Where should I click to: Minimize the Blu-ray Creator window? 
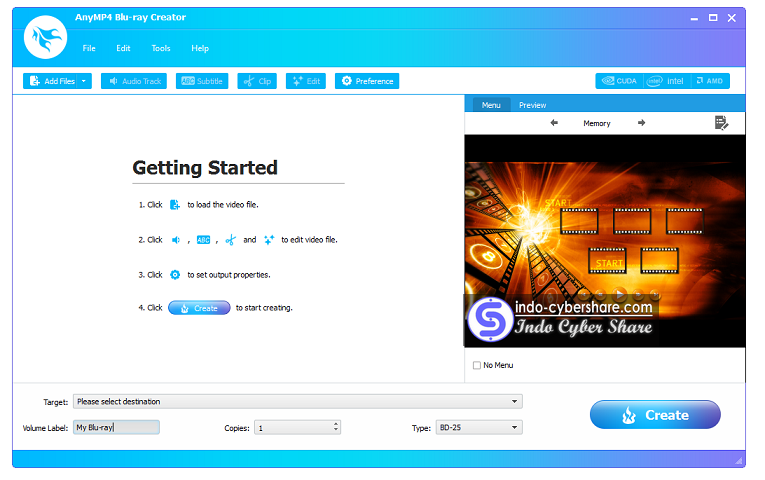coord(694,19)
